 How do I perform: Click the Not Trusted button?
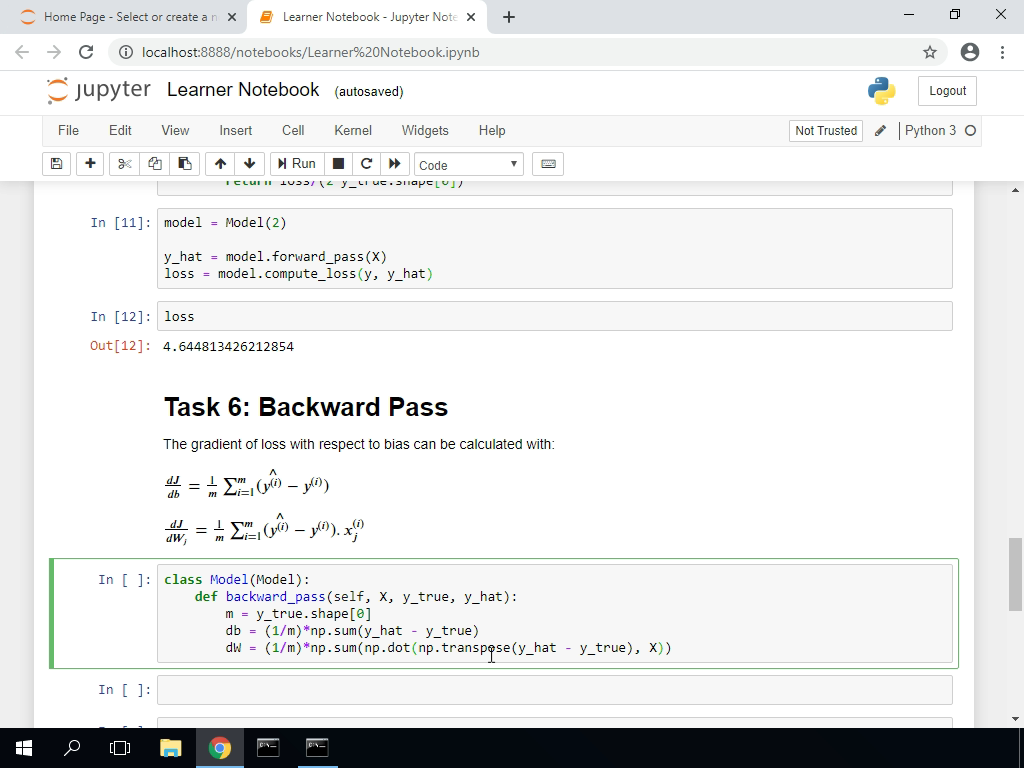pos(826,131)
